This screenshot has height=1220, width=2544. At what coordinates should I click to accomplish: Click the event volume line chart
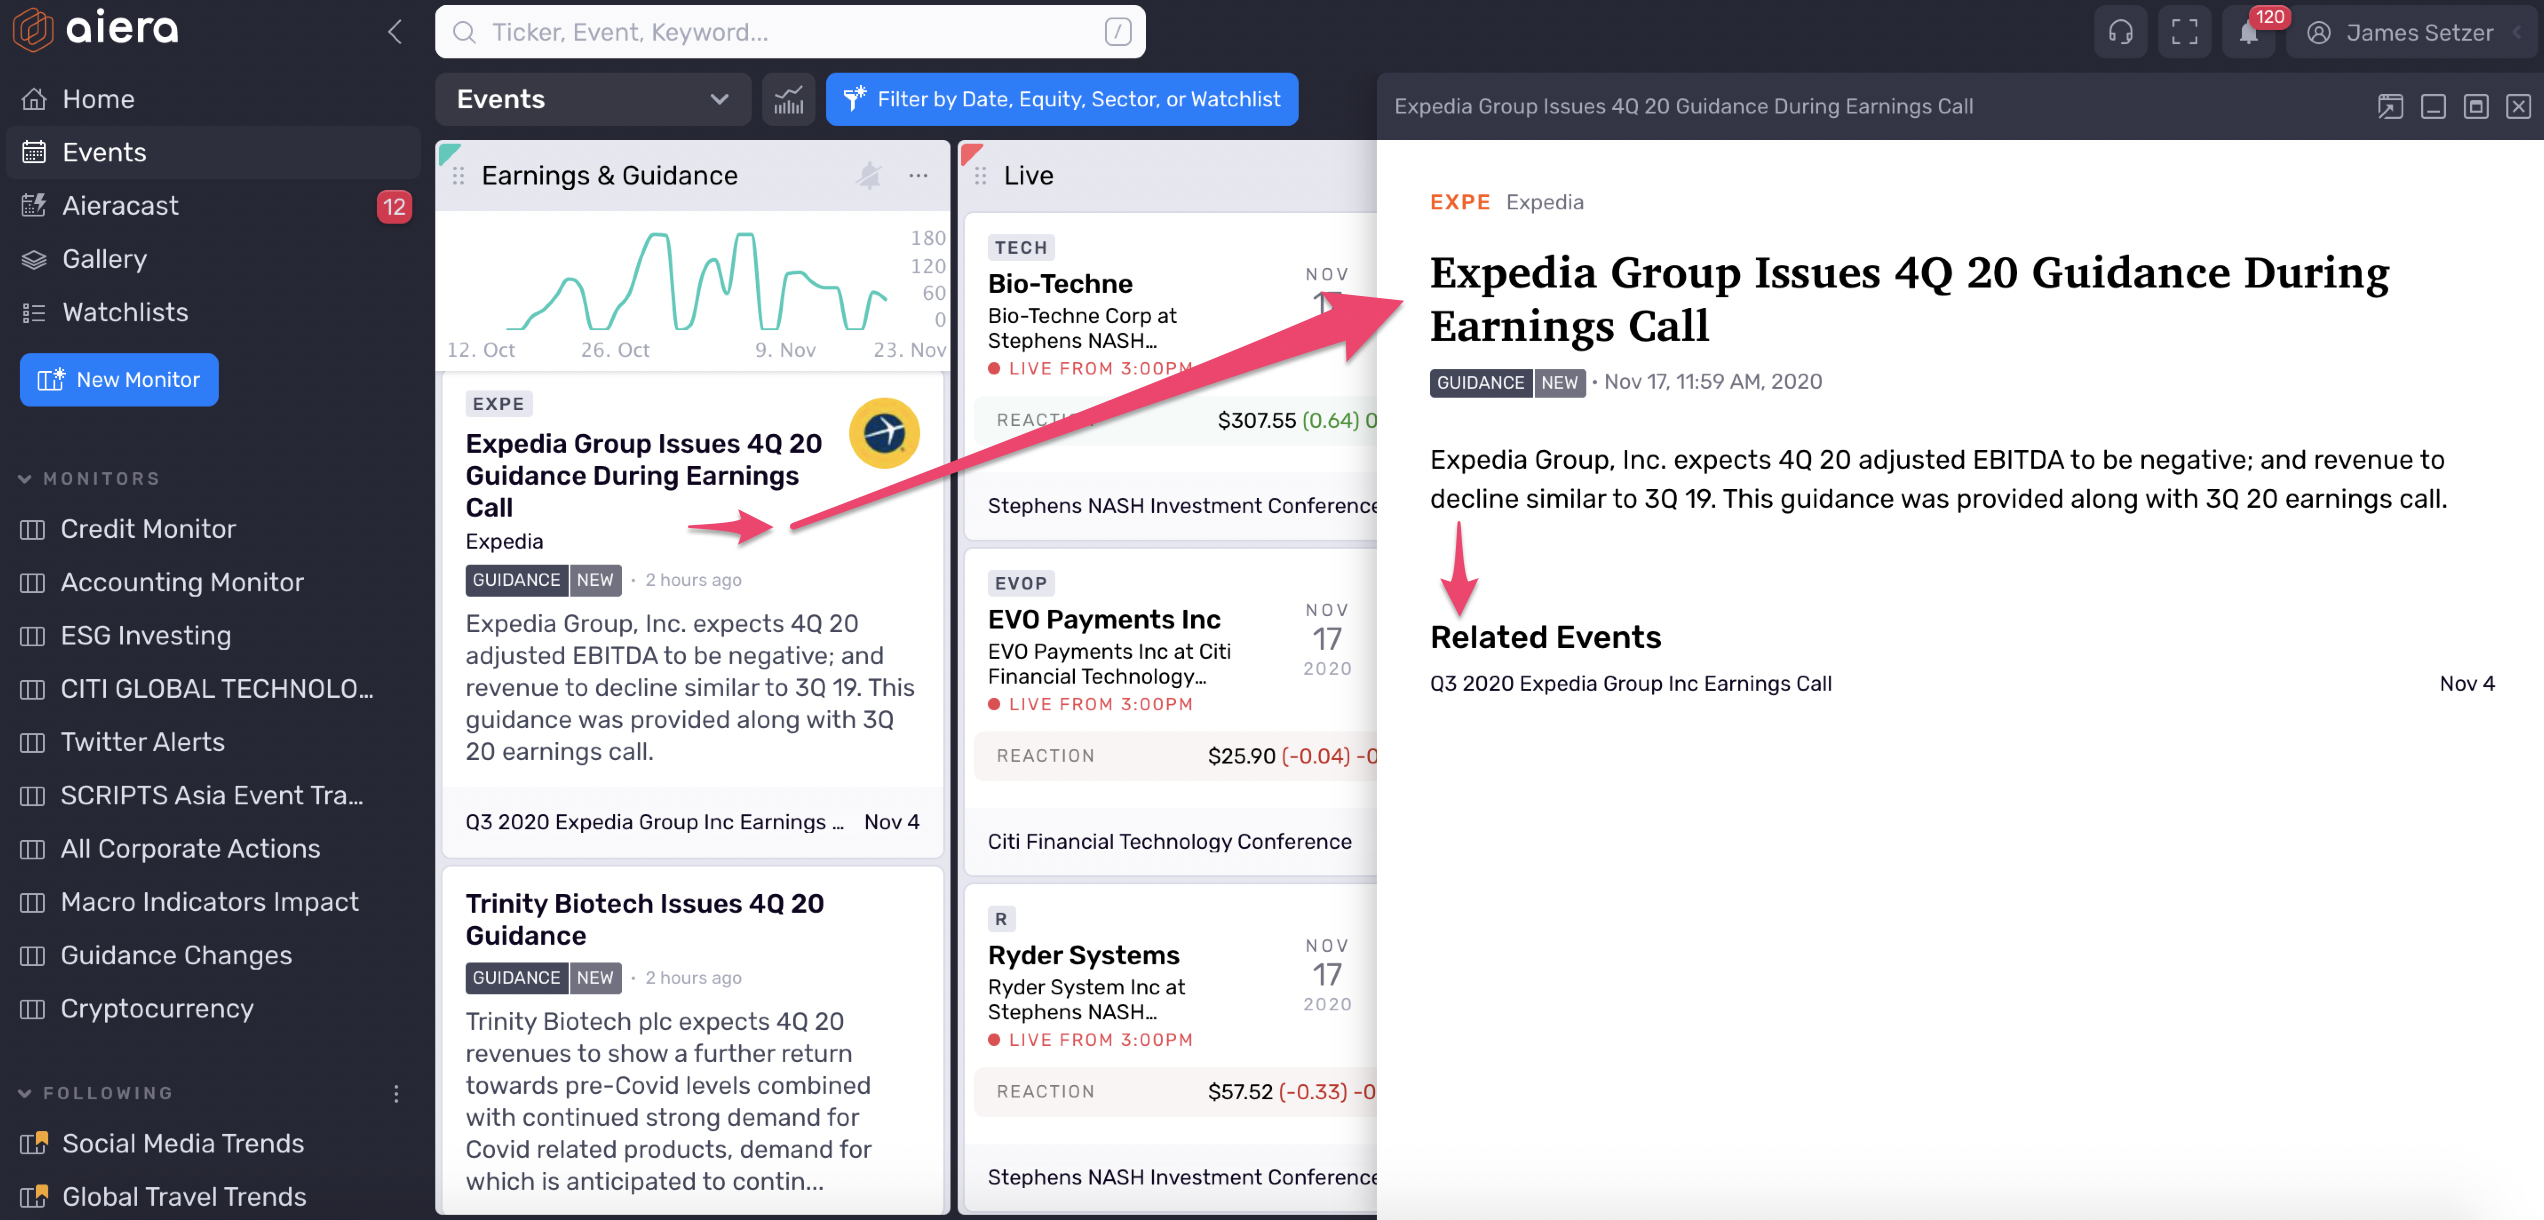tap(695, 282)
